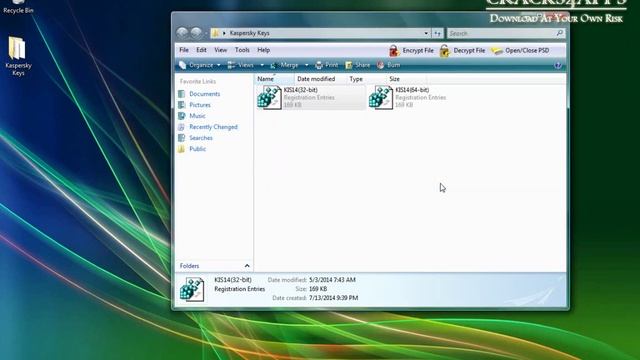Expand the Views dropdown arrow

coord(262,65)
